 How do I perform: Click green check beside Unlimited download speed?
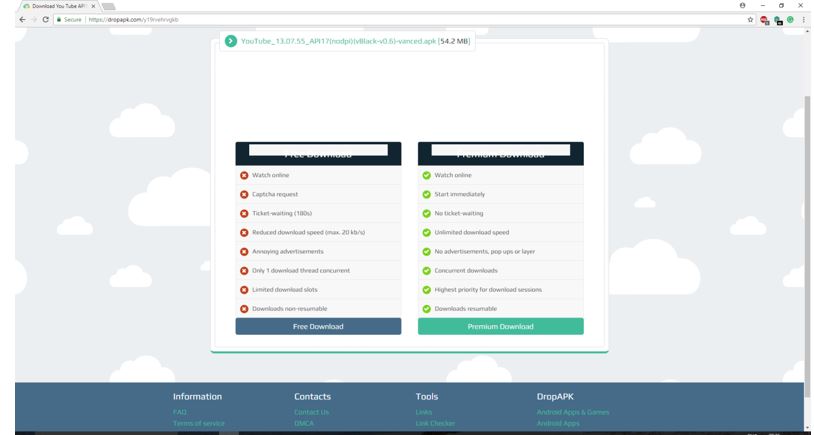(x=426, y=233)
